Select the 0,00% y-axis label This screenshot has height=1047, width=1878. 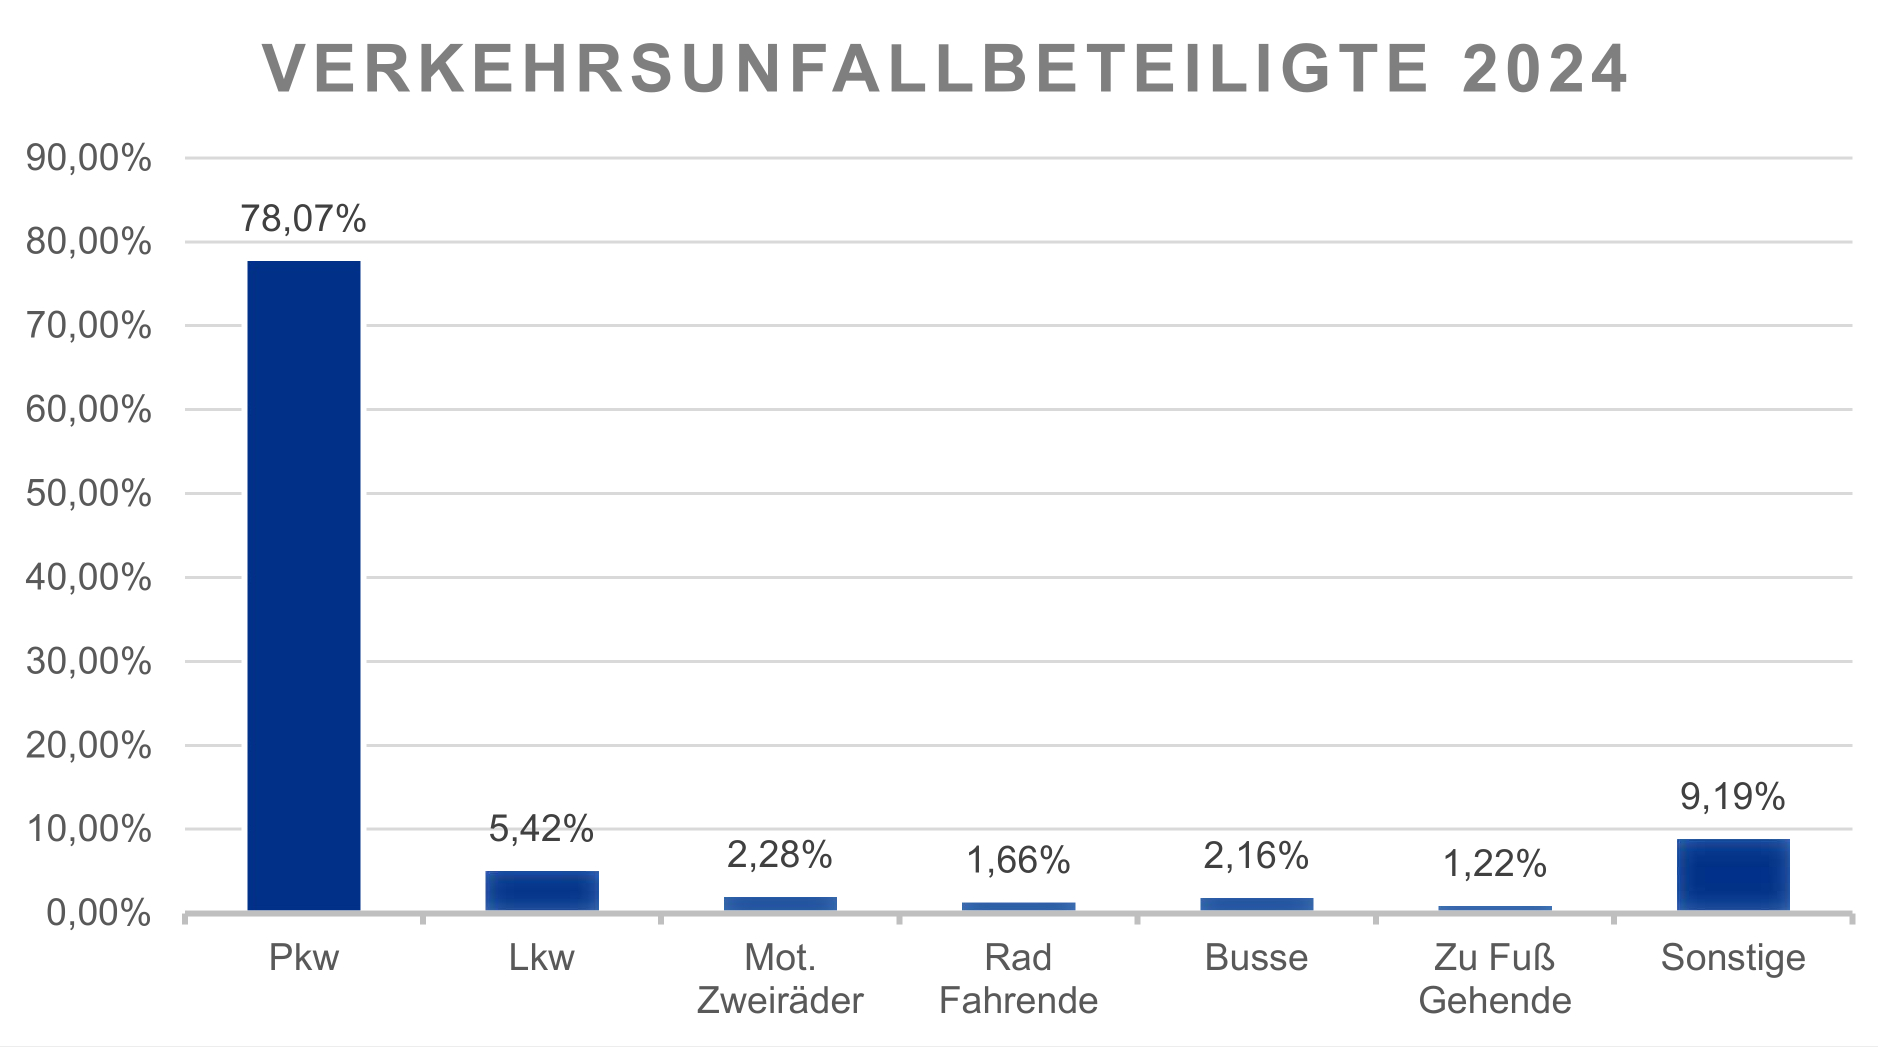[x=98, y=913]
